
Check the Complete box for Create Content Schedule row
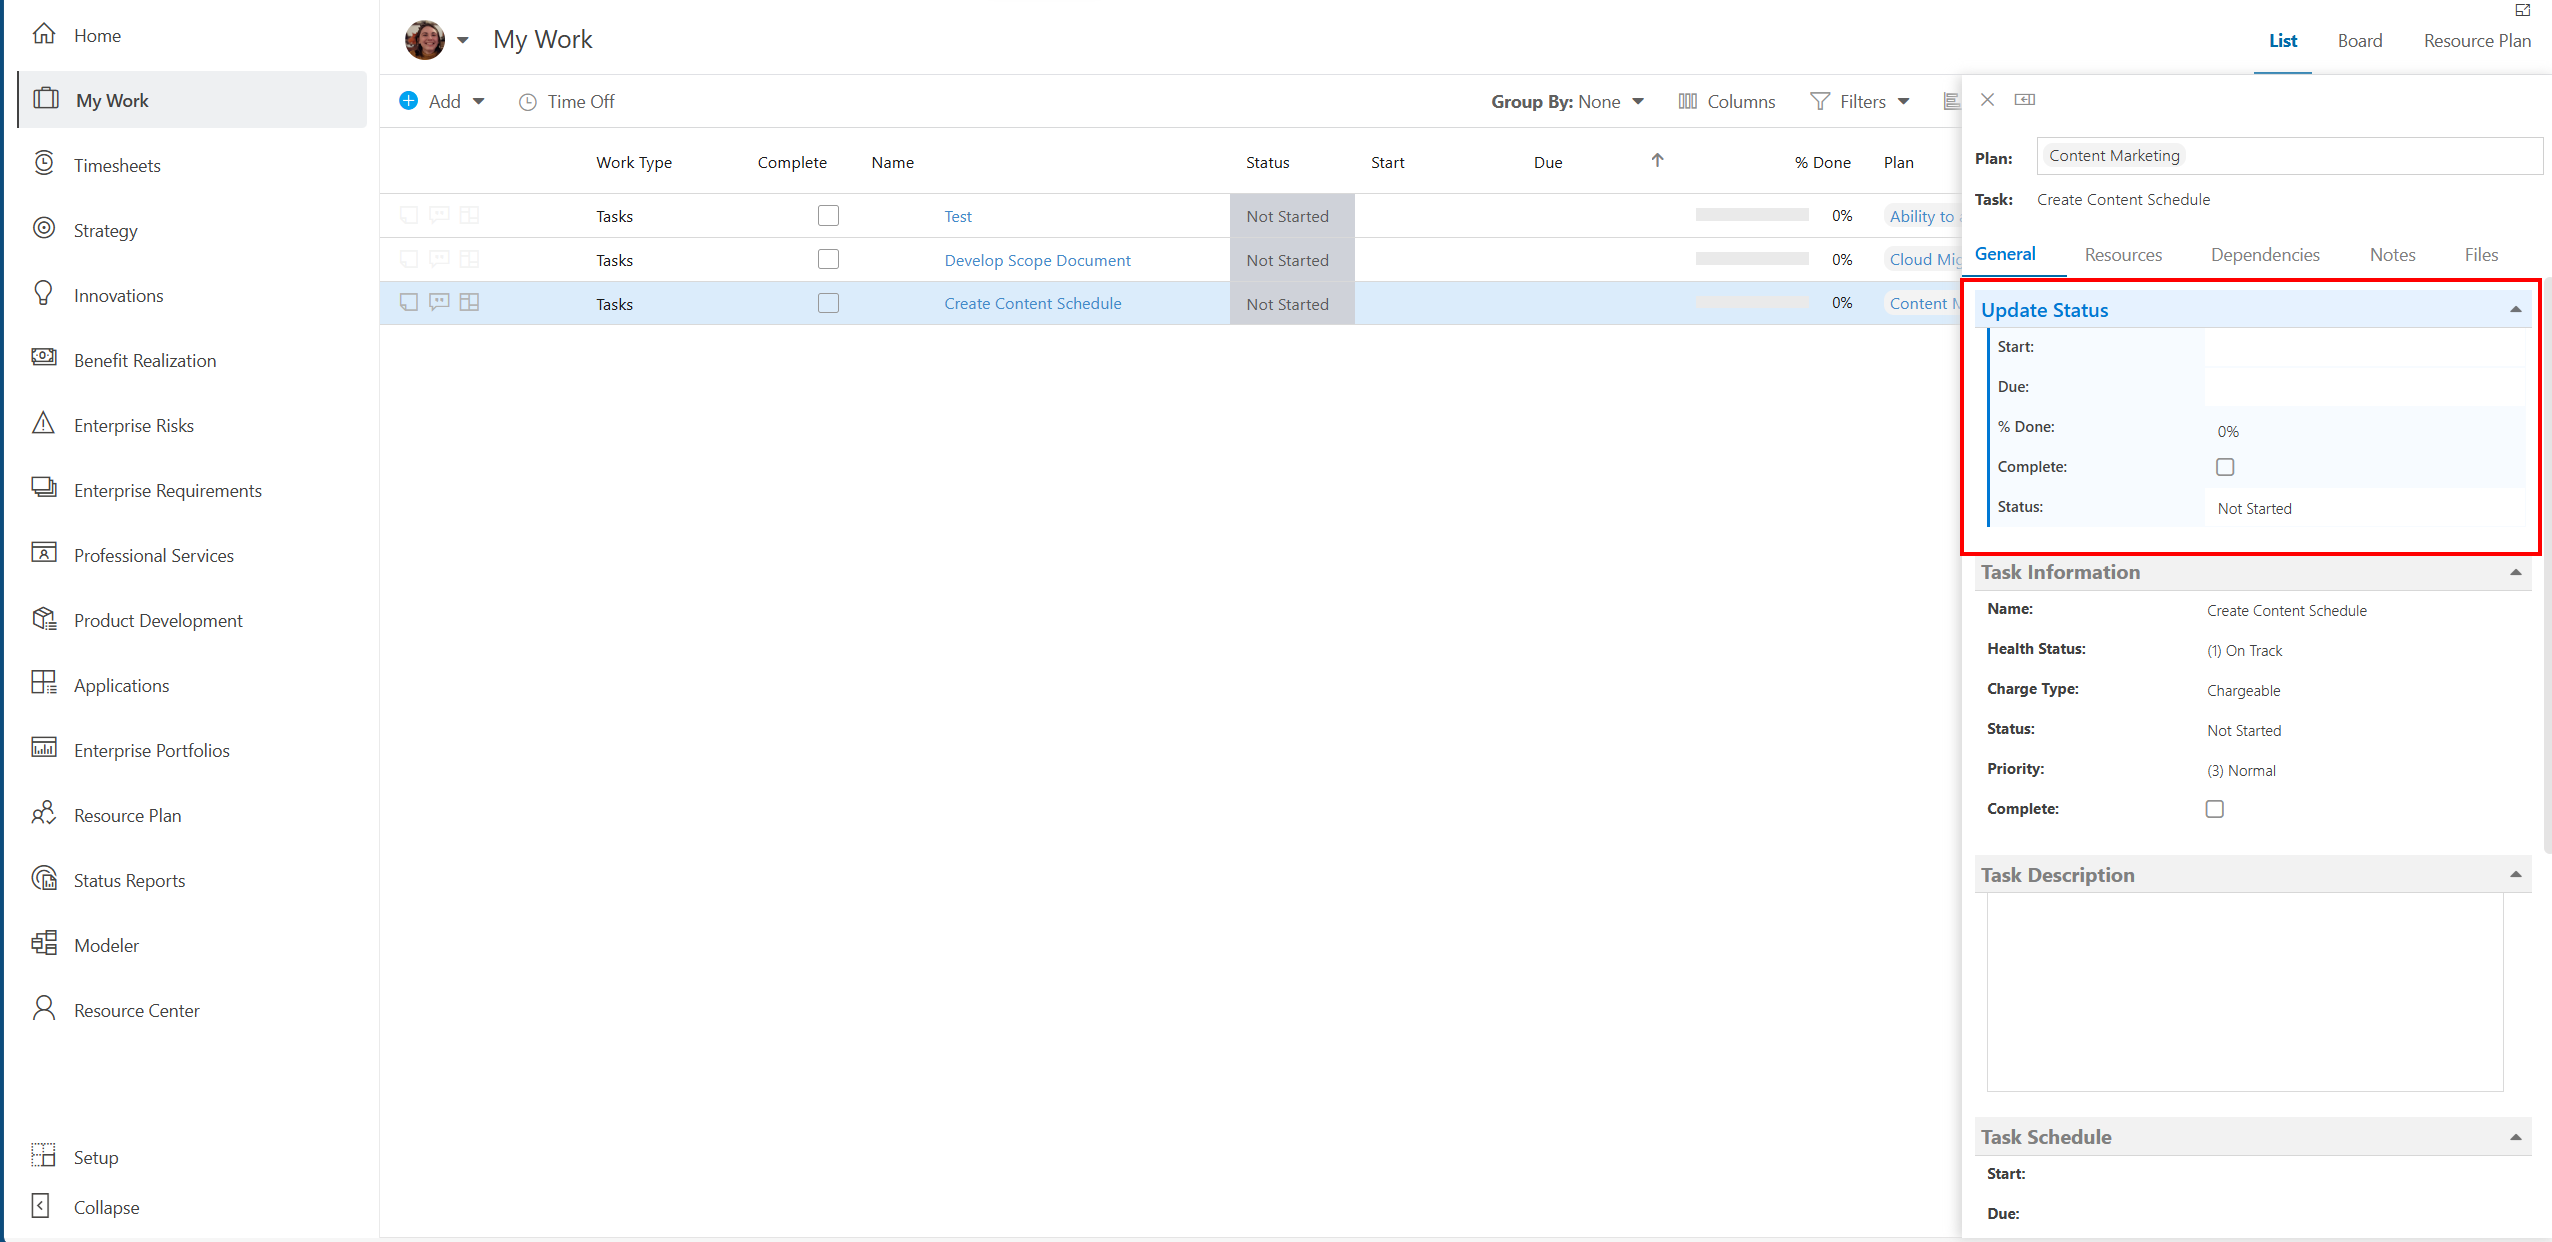(x=828, y=303)
